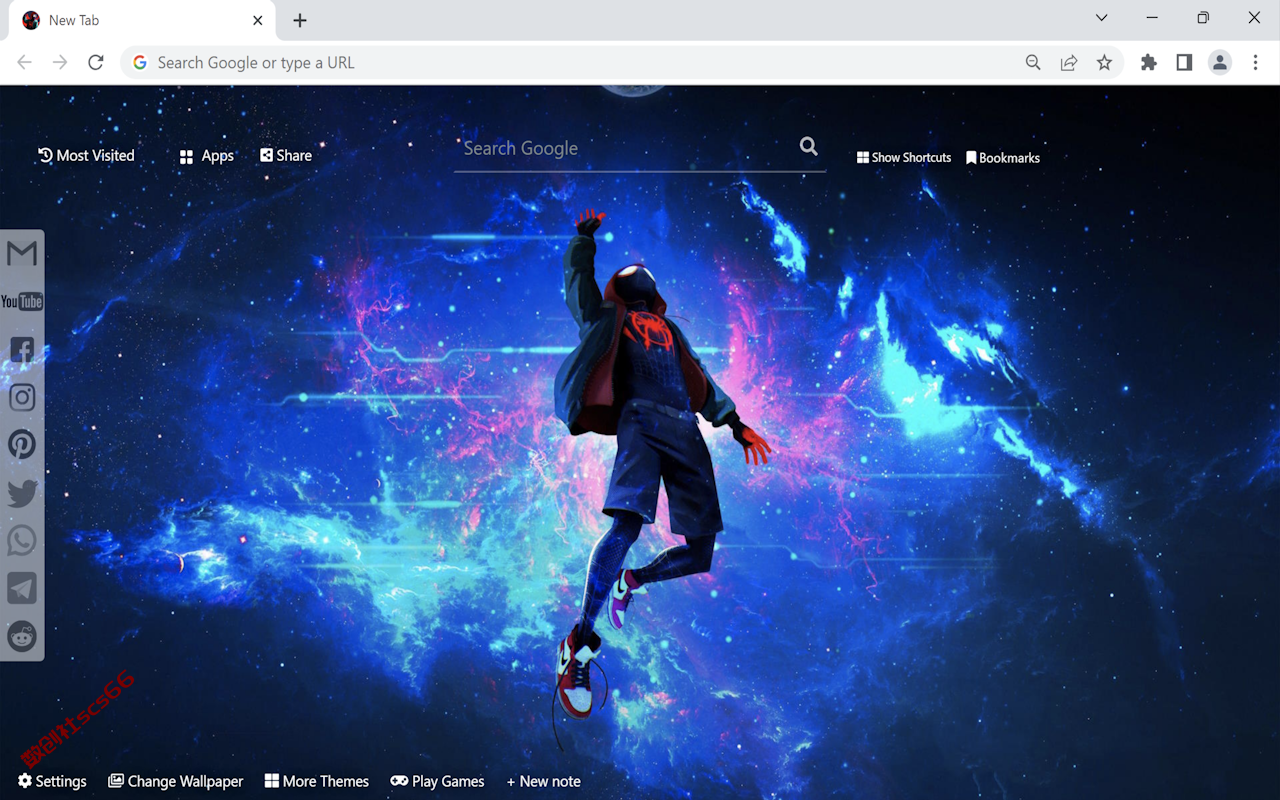Bookmark this tab with the star

coord(1104,63)
